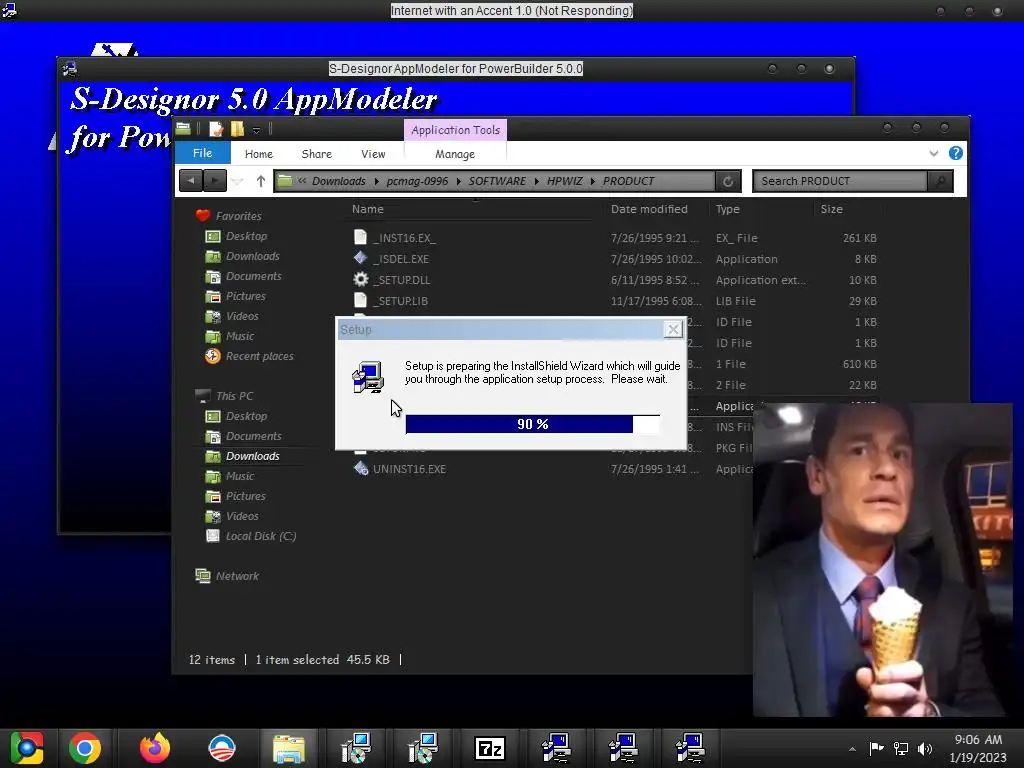The image size is (1024, 768).
Task: Open Pictures under Favorites
Action: click(246, 296)
